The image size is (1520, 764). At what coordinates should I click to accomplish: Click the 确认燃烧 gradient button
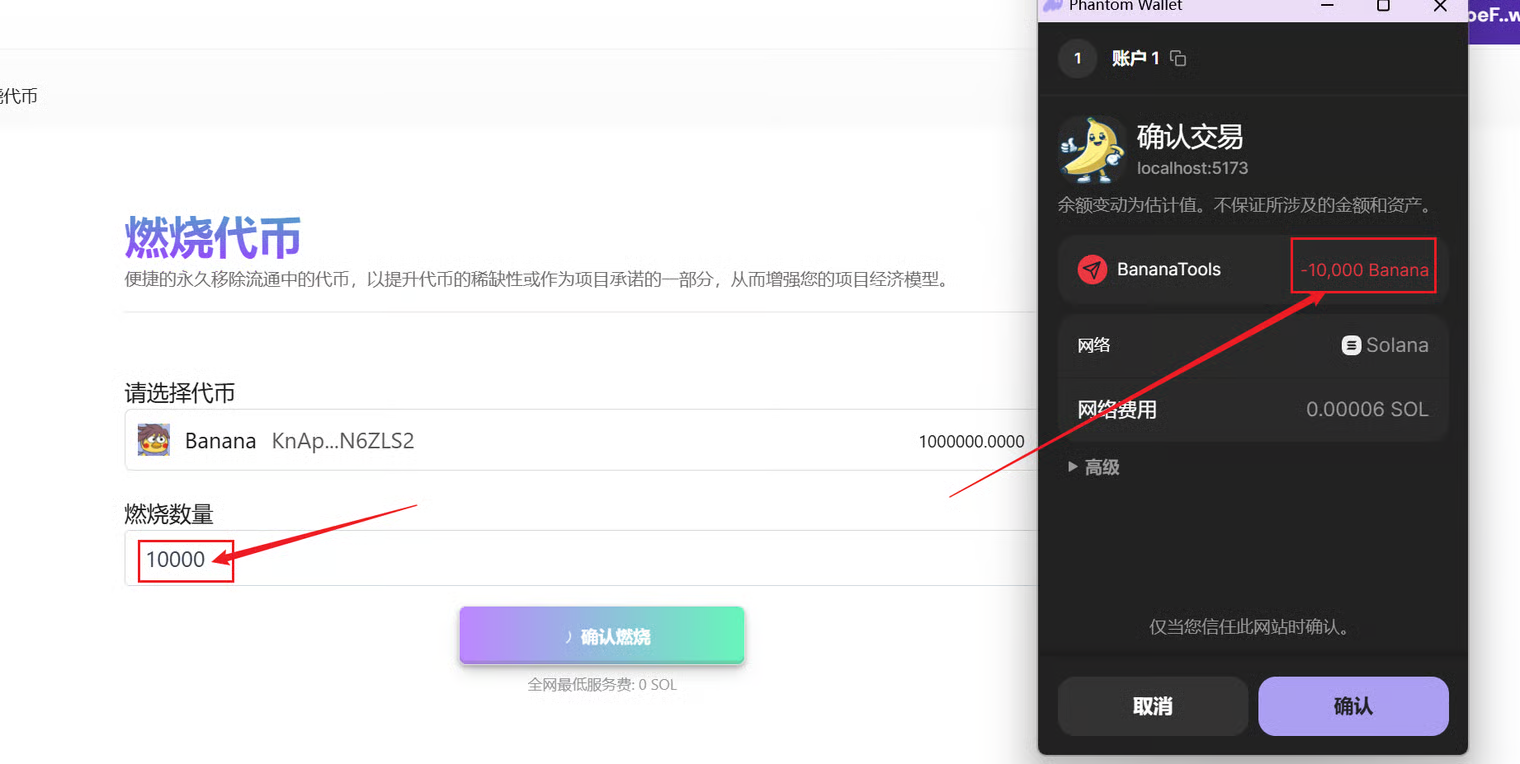pyautogui.click(x=602, y=636)
